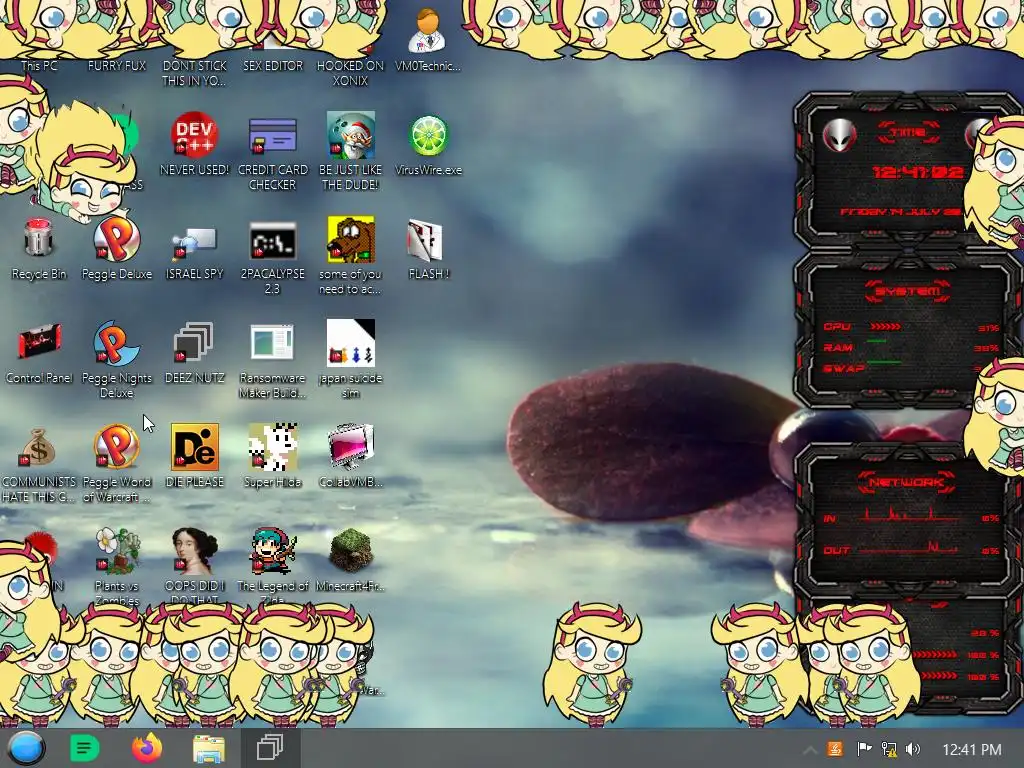1024x768 pixels.
Task: Launch Firefox from the taskbar
Action: [146, 748]
